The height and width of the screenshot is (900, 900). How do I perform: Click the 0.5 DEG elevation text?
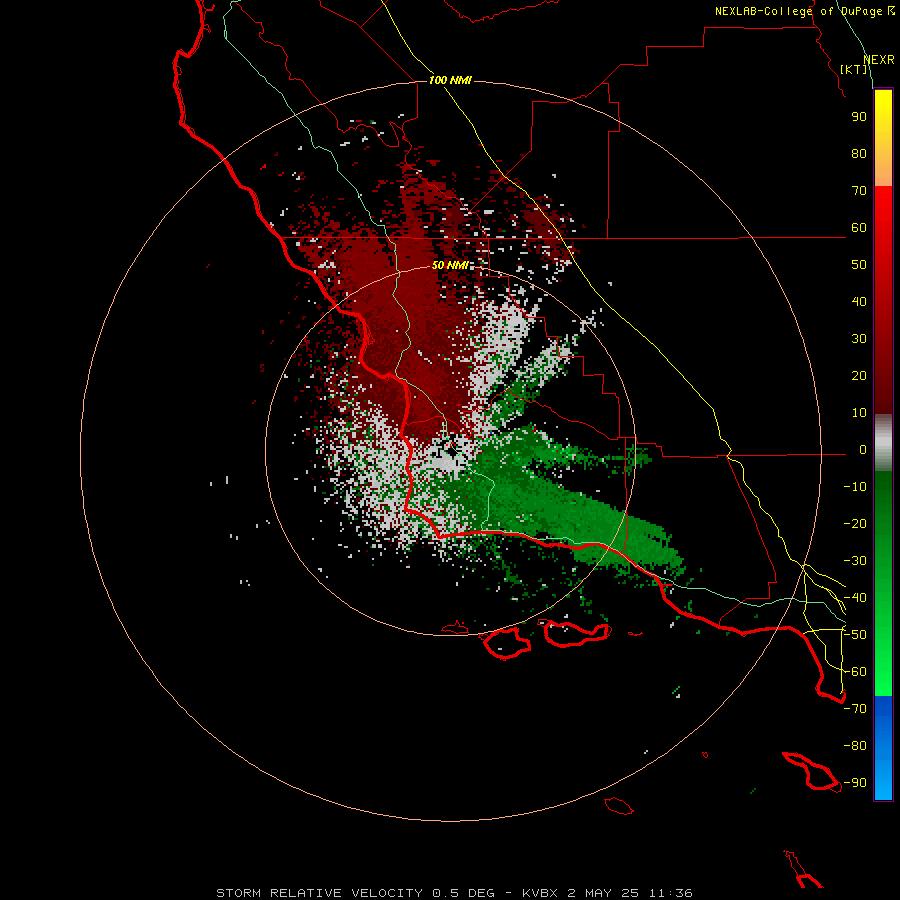463,893
